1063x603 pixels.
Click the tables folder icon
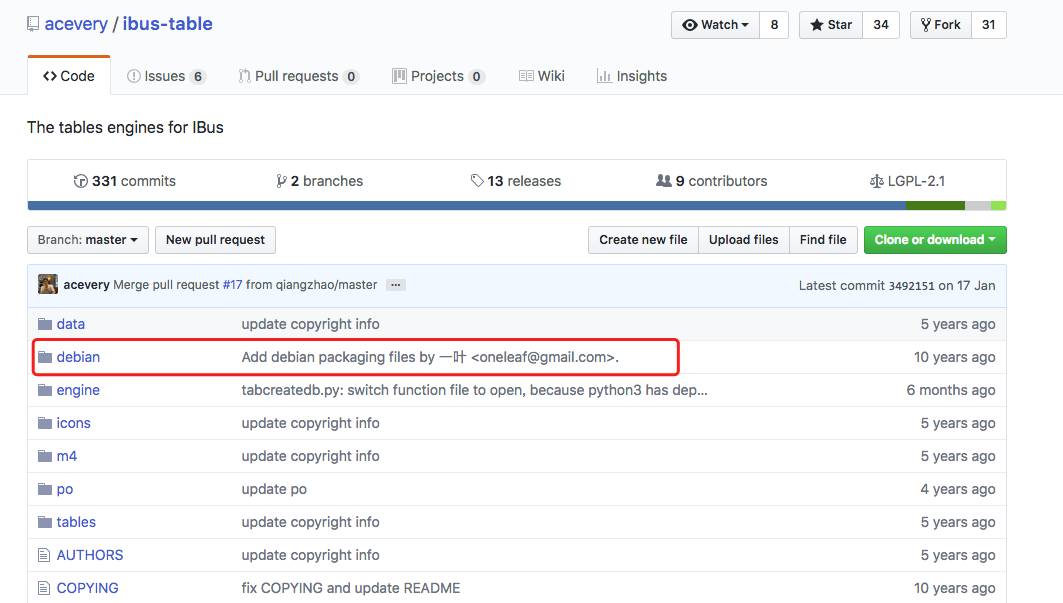pos(45,522)
